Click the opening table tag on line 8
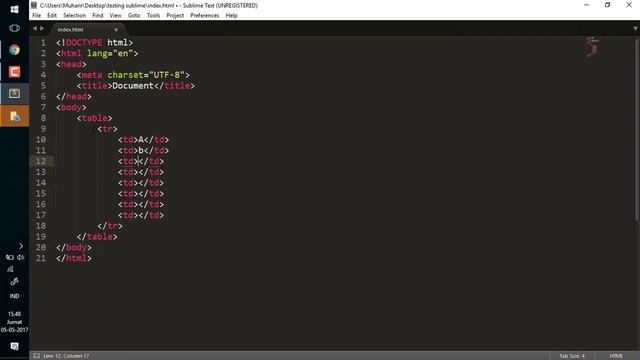 click(95, 118)
